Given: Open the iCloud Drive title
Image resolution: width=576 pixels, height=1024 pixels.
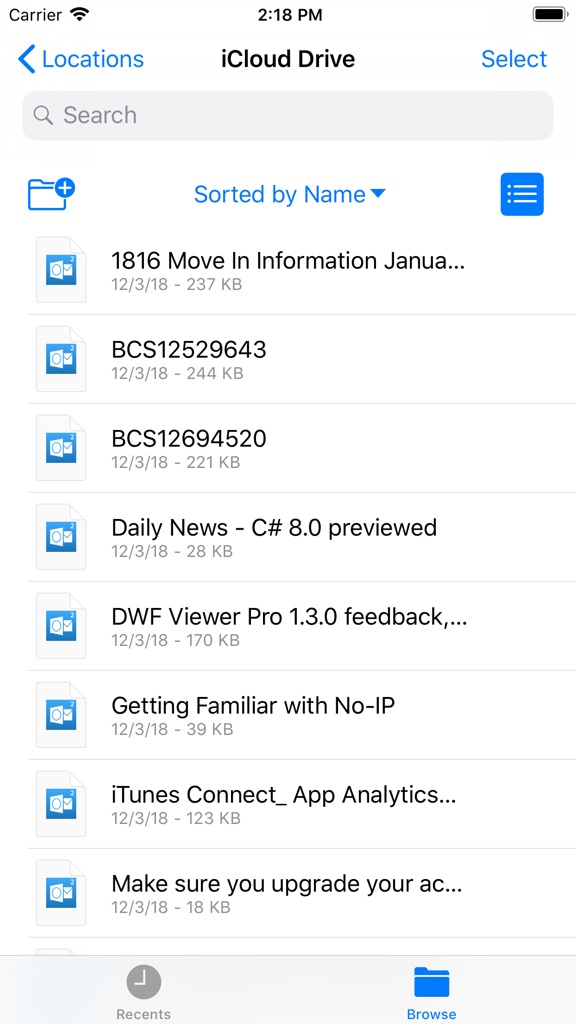Looking at the screenshot, I should (x=287, y=59).
